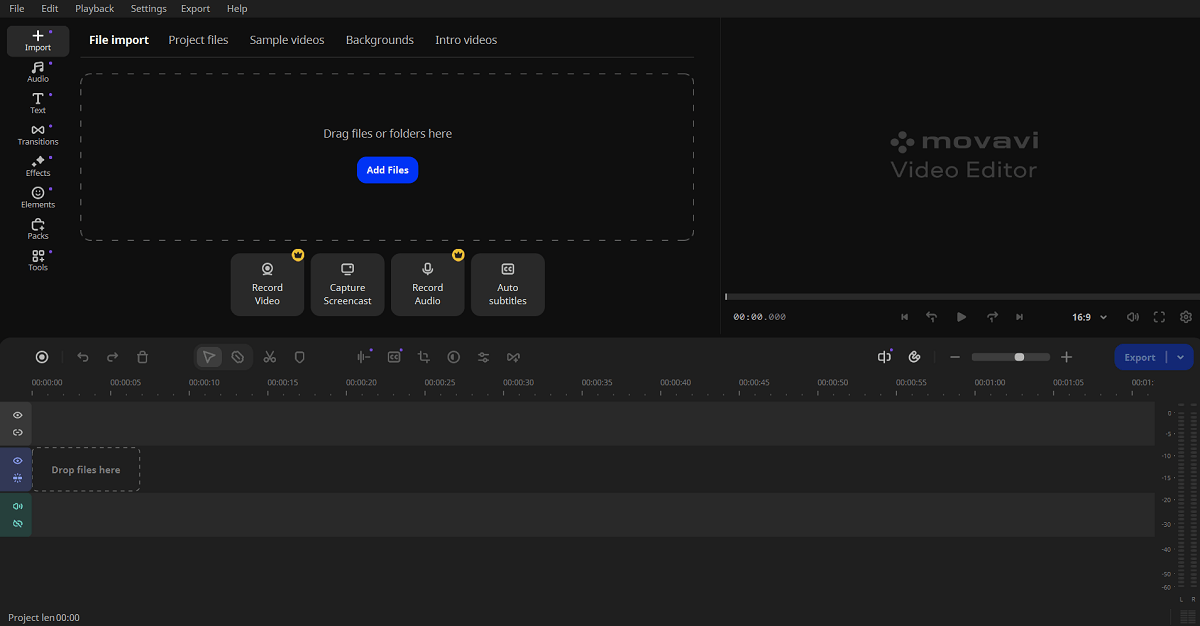1200x626 pixels.
Task: Open the Transitions panel in sidebar
Action: coord(37,135)
